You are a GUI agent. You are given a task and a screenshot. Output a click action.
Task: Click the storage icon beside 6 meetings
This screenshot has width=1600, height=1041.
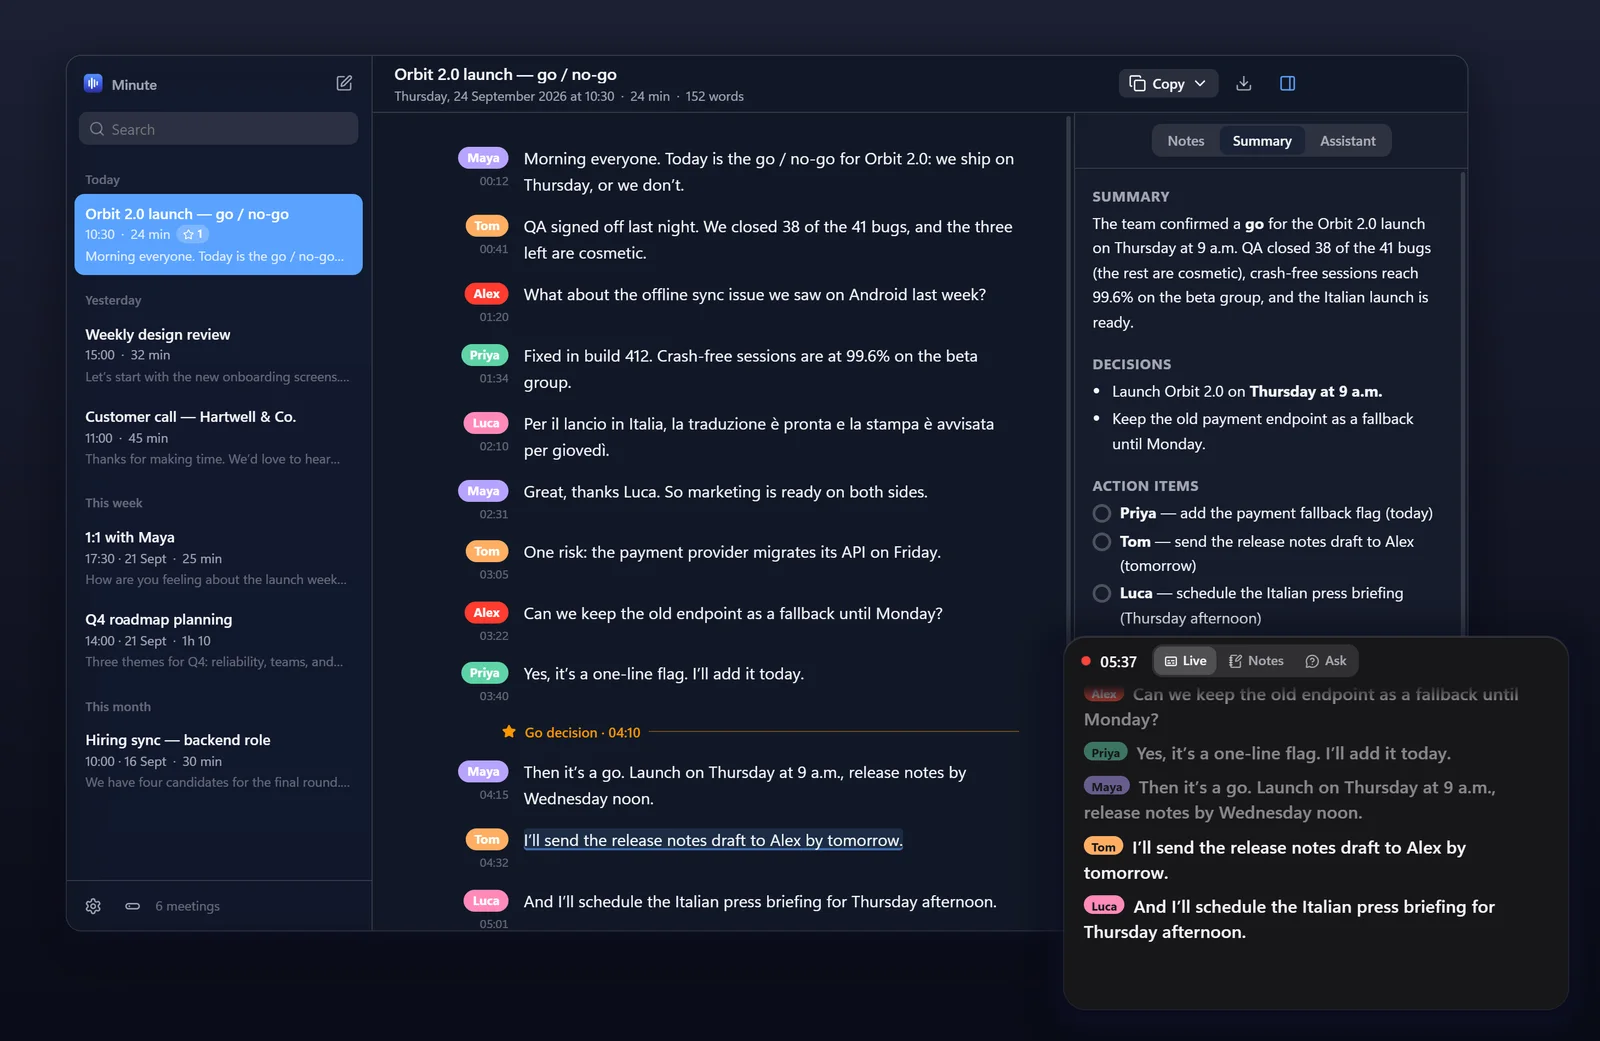click(x=132, y=906)
